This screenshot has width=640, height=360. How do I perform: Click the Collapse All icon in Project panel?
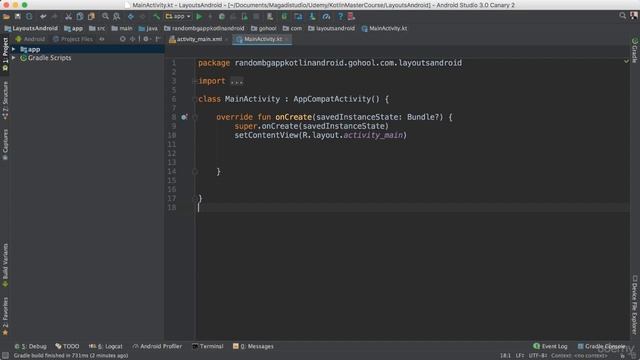(x=132, y=39)
